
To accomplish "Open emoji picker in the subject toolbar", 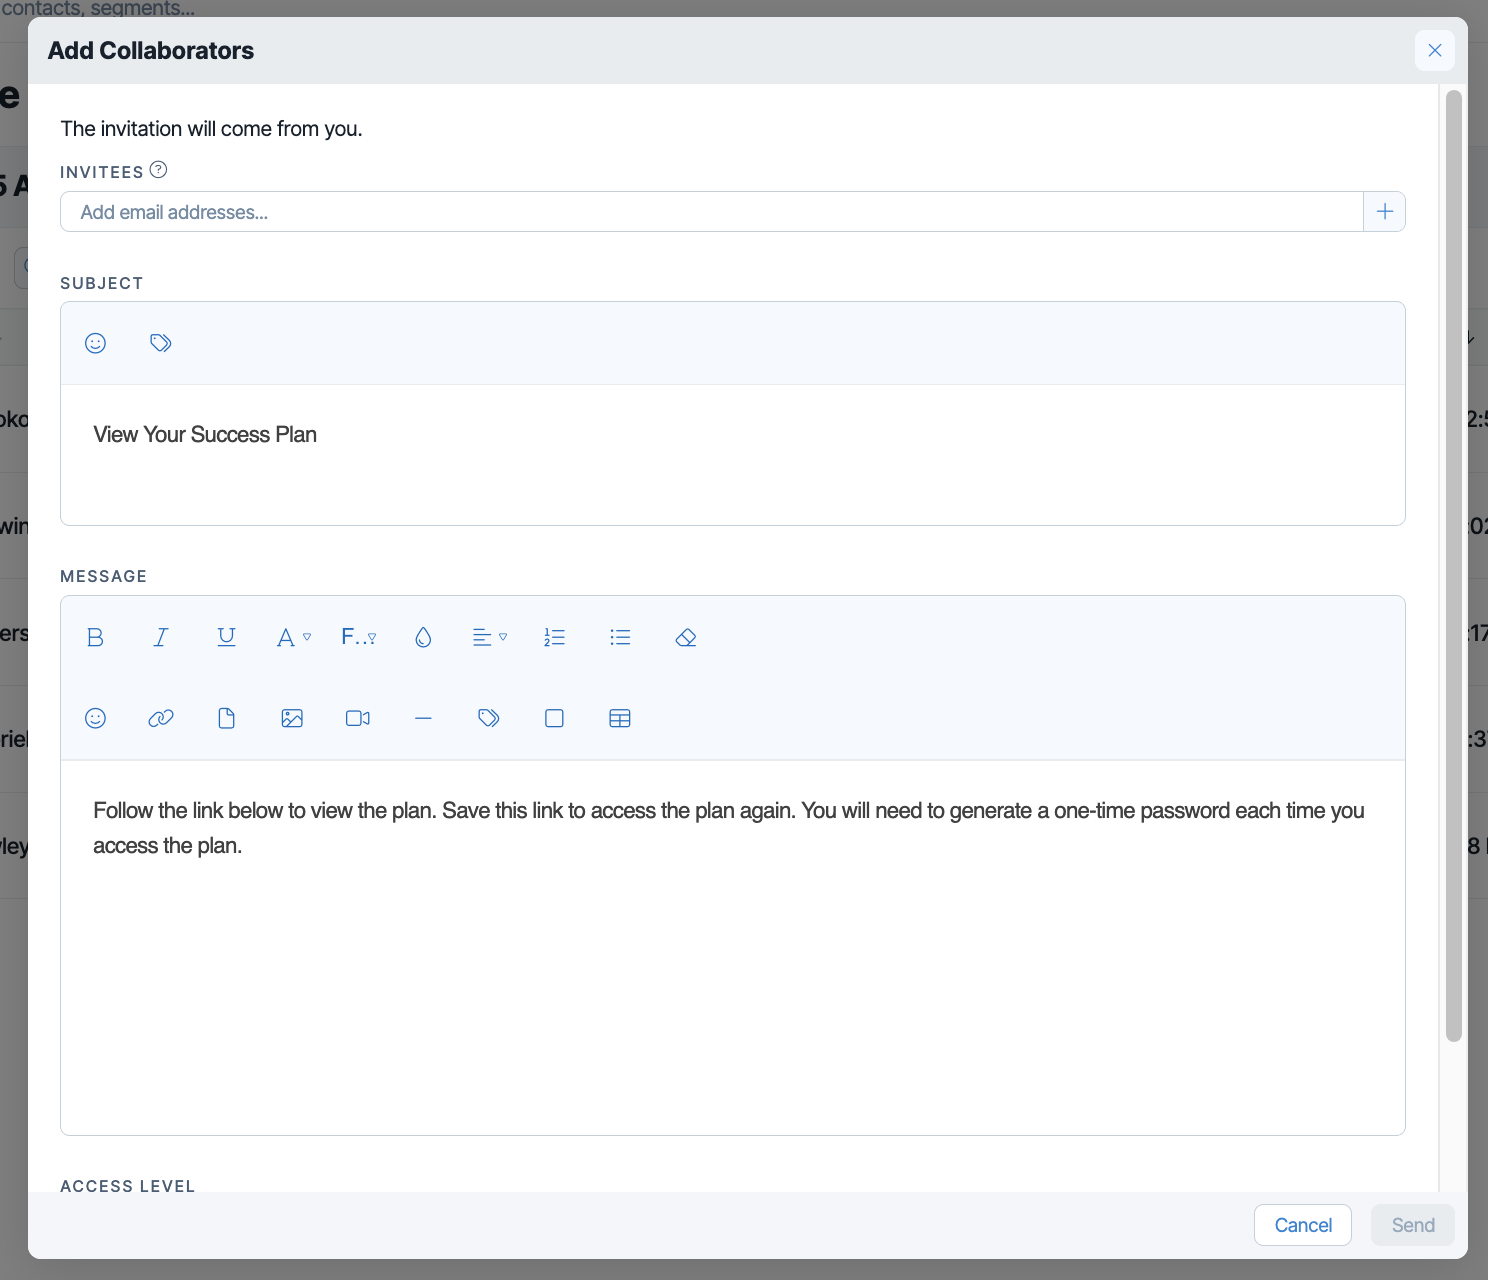I will (x=95, y=343).
